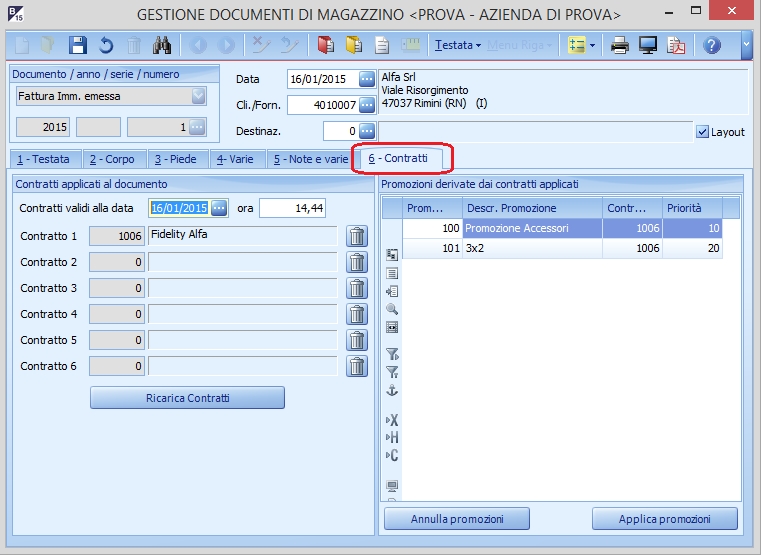
Task: Click the yellow book documents icon
Action: [x=354, y=45]
